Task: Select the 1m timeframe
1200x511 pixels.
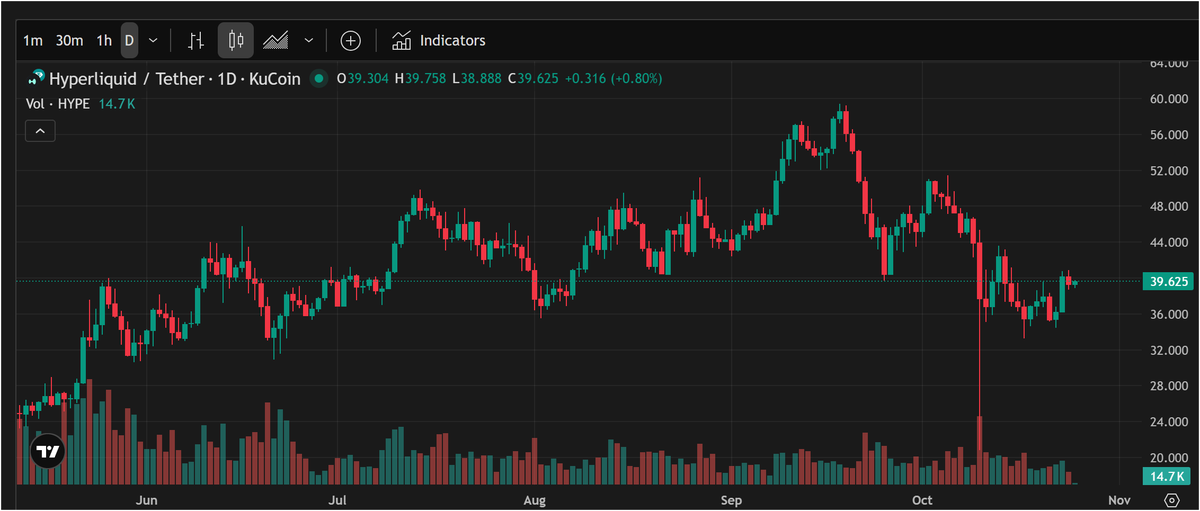Action: point(33,41)
